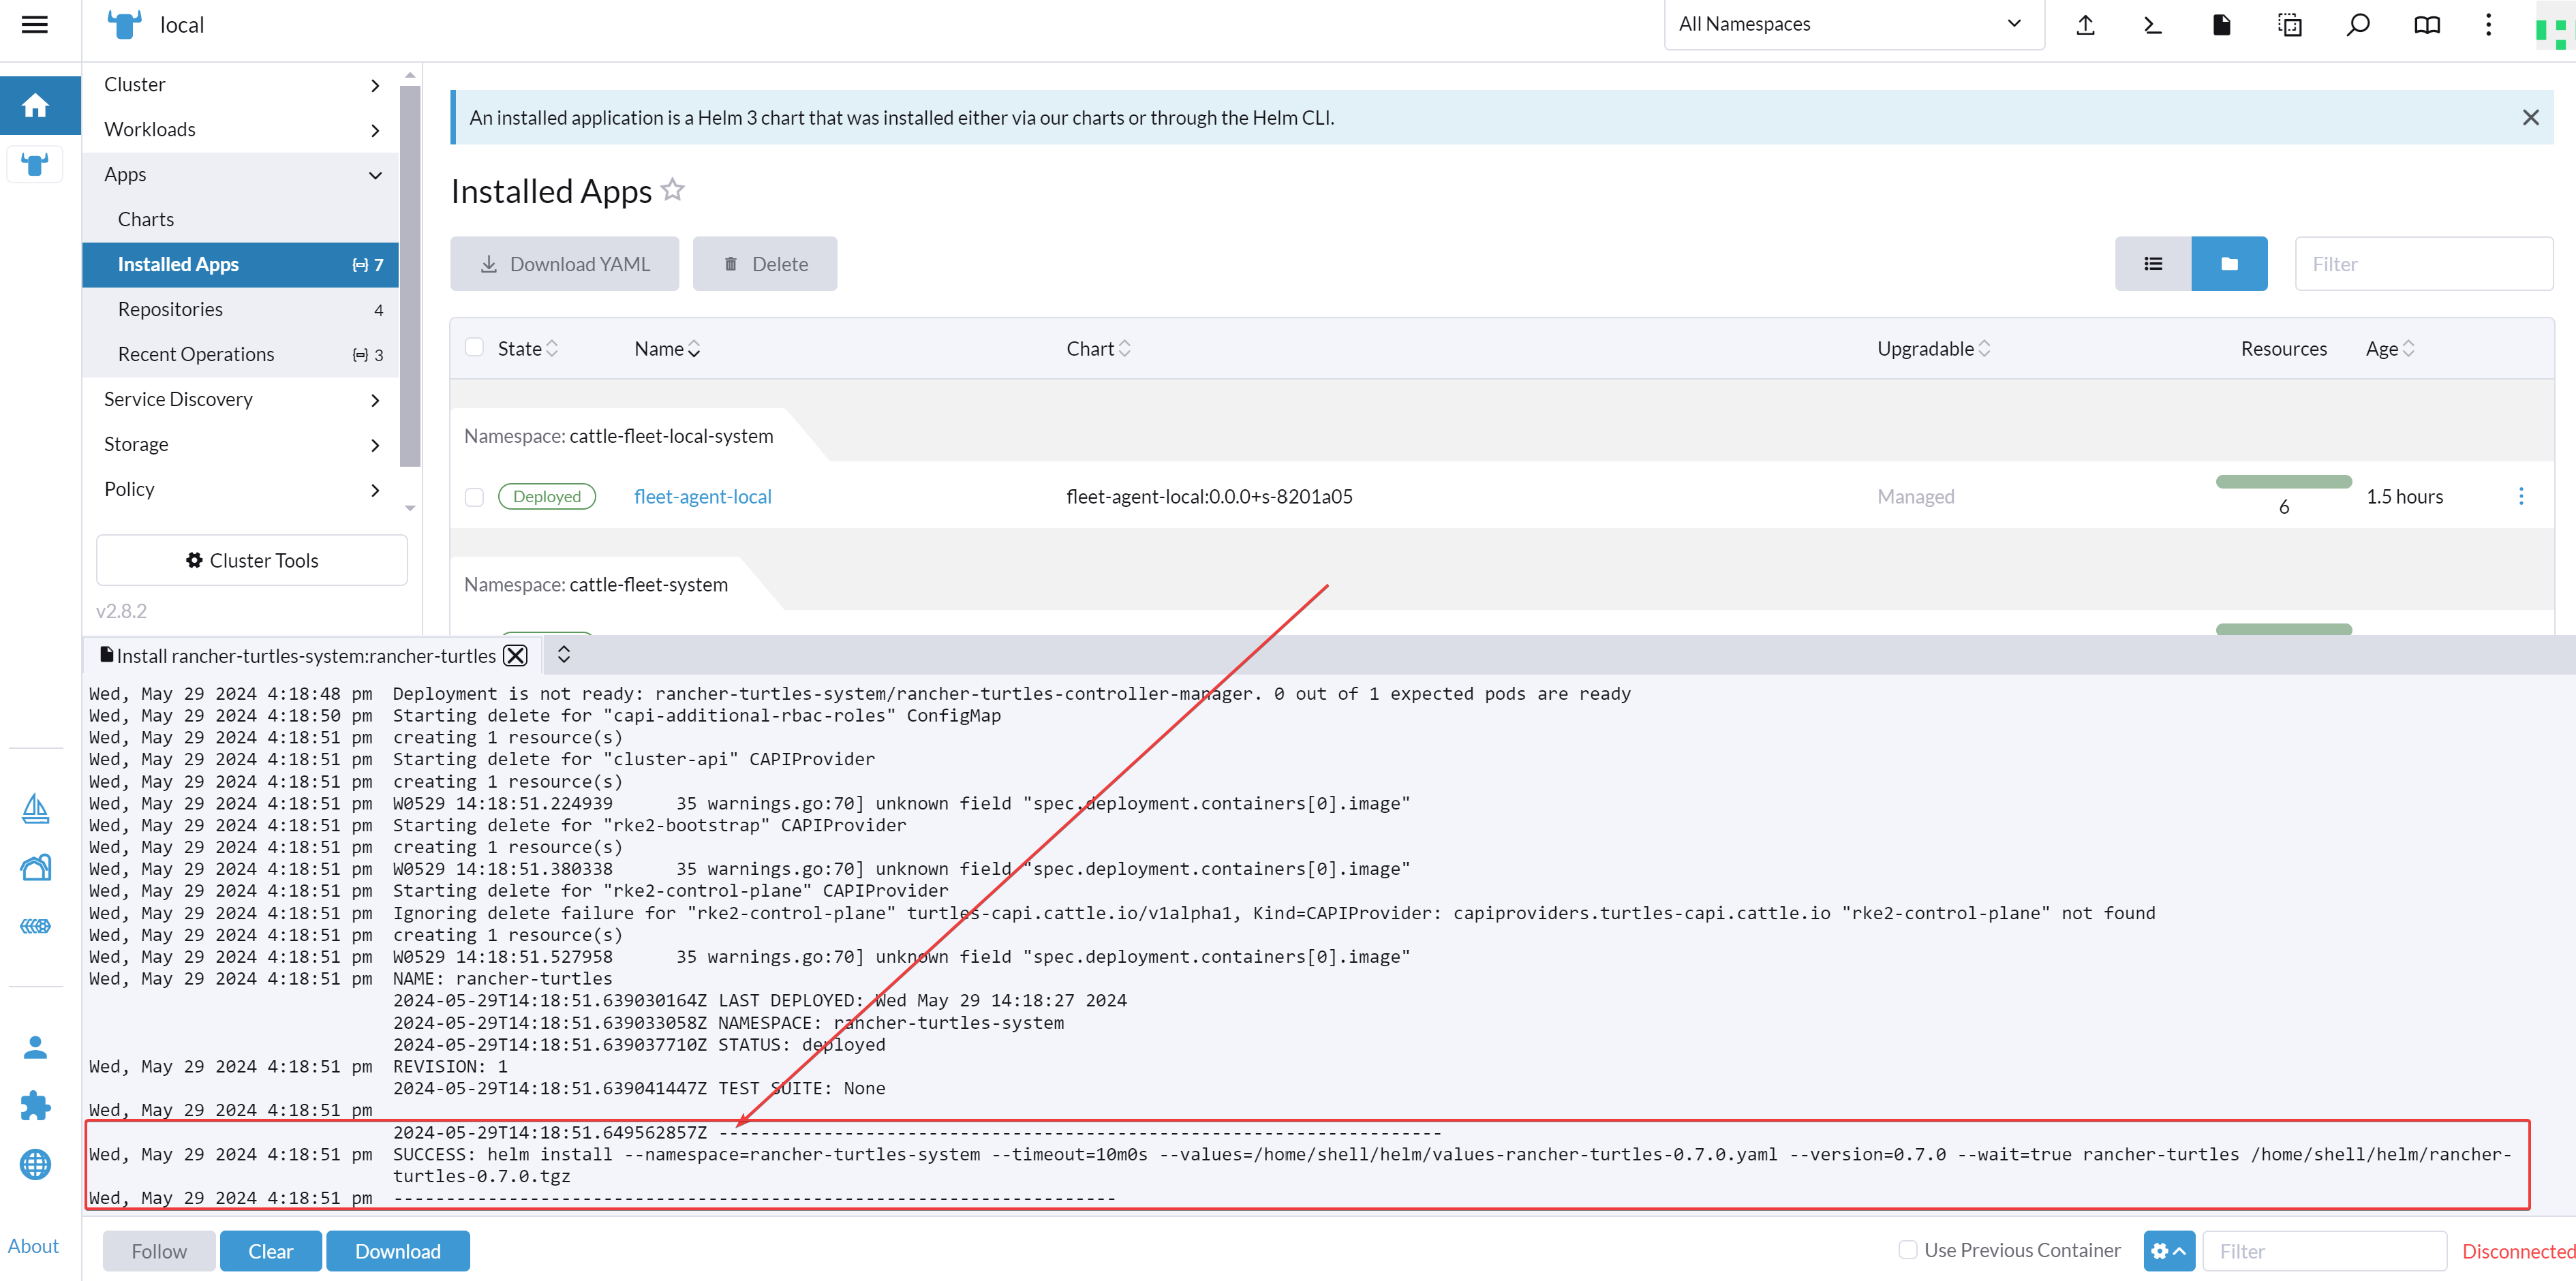This screenshot has width=2576, height=1281.
Task: Sort table by Chart column
Action: (x=1098, y=349)
